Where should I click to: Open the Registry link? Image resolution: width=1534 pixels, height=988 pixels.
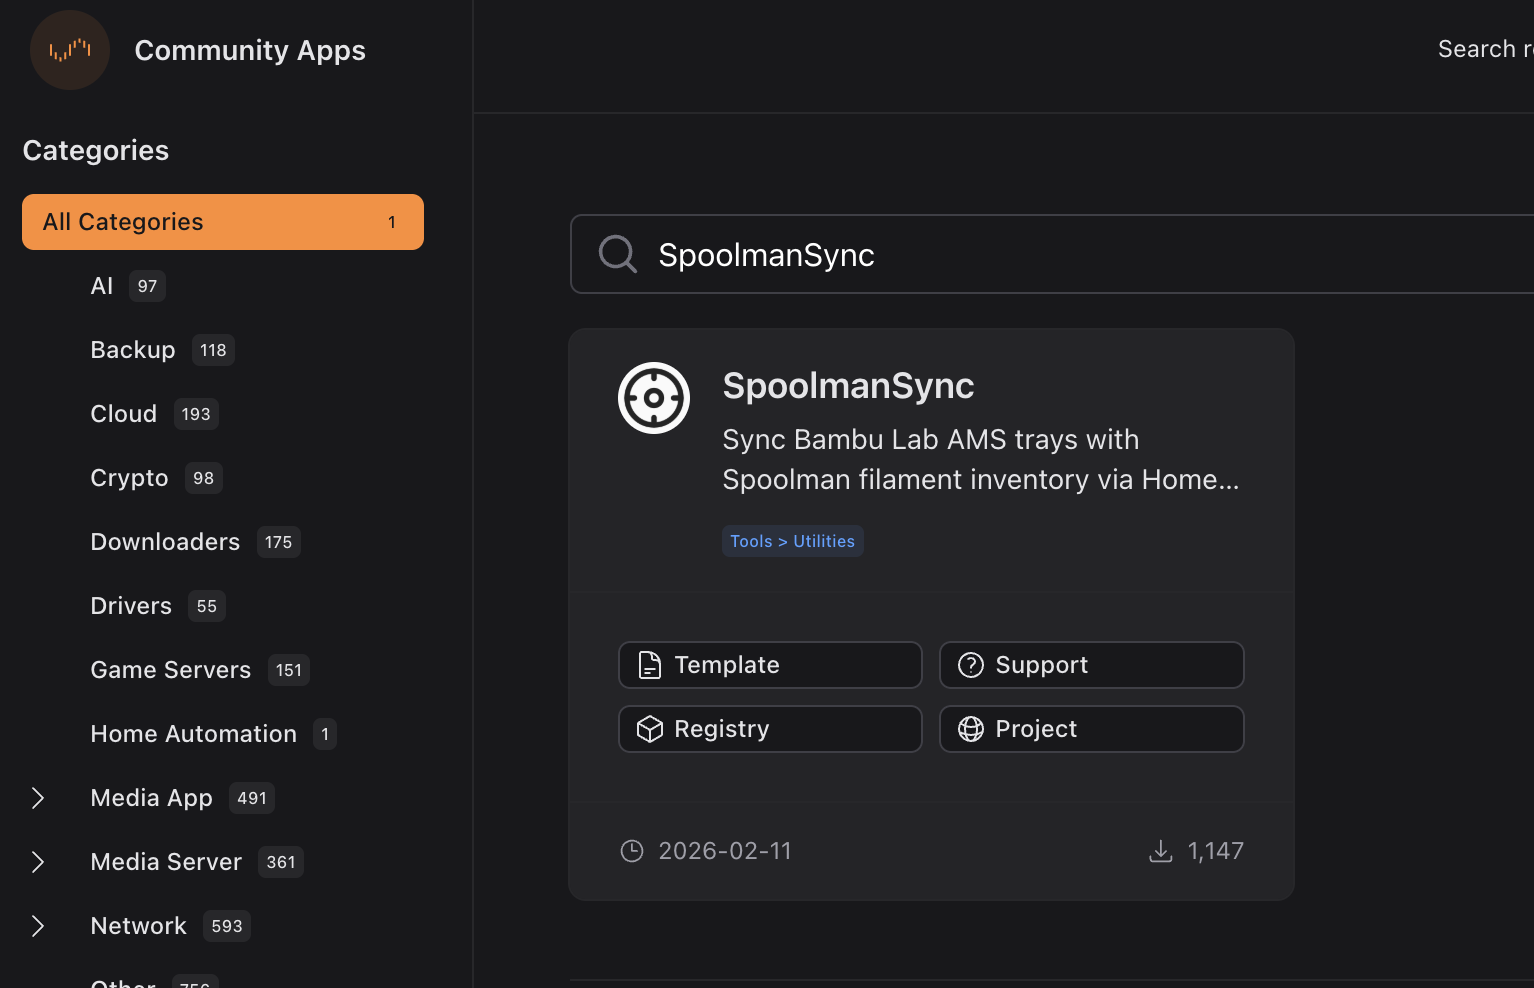click(770, 729)
